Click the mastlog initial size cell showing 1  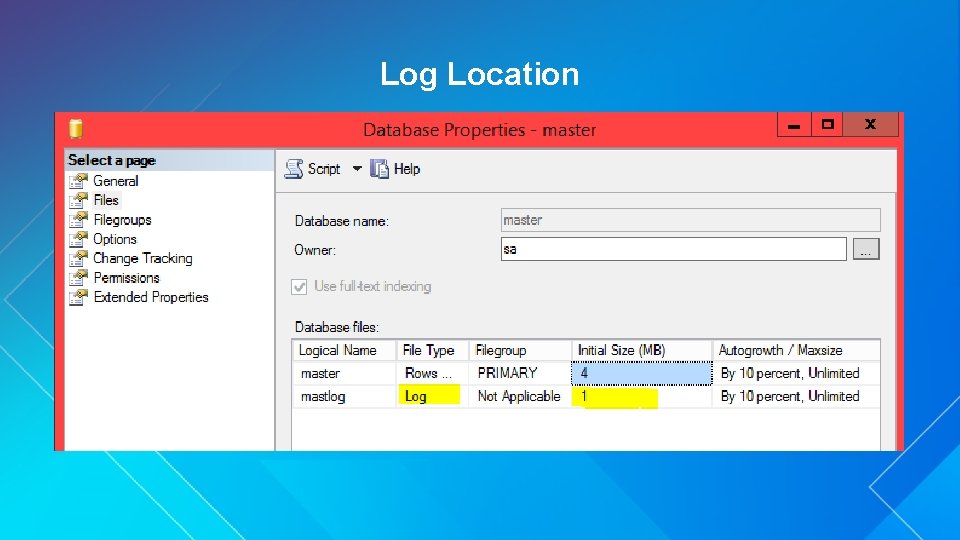coord(642,396)
